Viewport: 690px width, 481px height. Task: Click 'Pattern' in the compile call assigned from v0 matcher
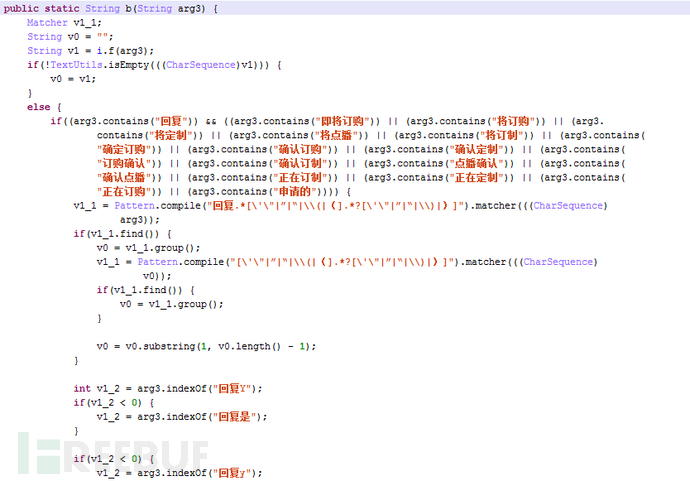click(x=158, y=262)
